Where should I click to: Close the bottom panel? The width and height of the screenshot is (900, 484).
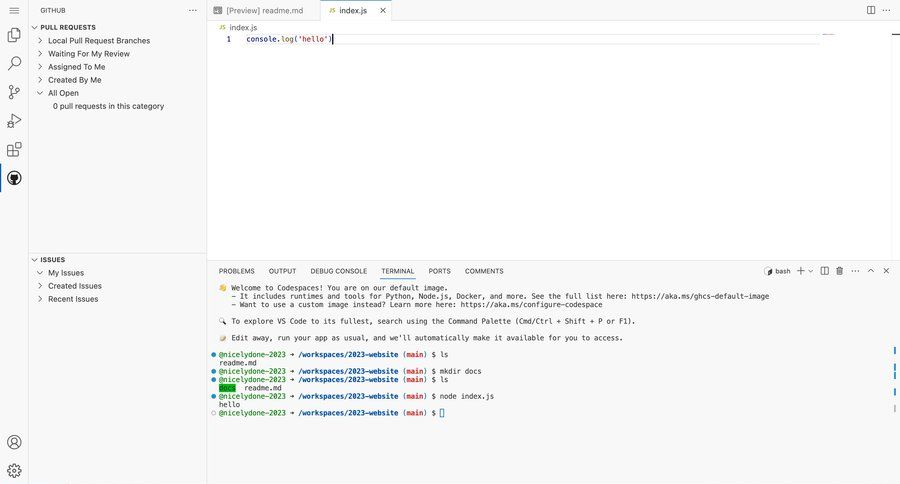coord(886,271)
